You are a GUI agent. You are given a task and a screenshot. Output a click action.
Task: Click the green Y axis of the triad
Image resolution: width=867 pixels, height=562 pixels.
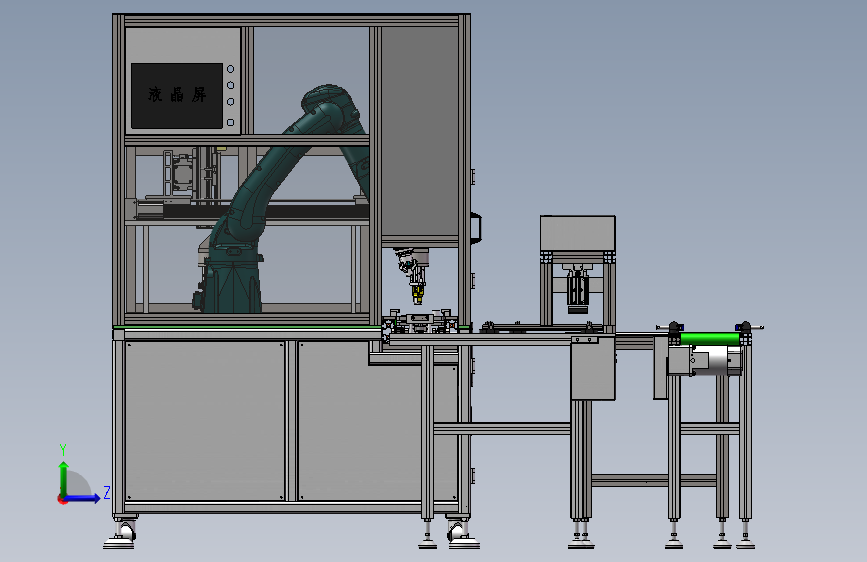(x=64, y=479)
